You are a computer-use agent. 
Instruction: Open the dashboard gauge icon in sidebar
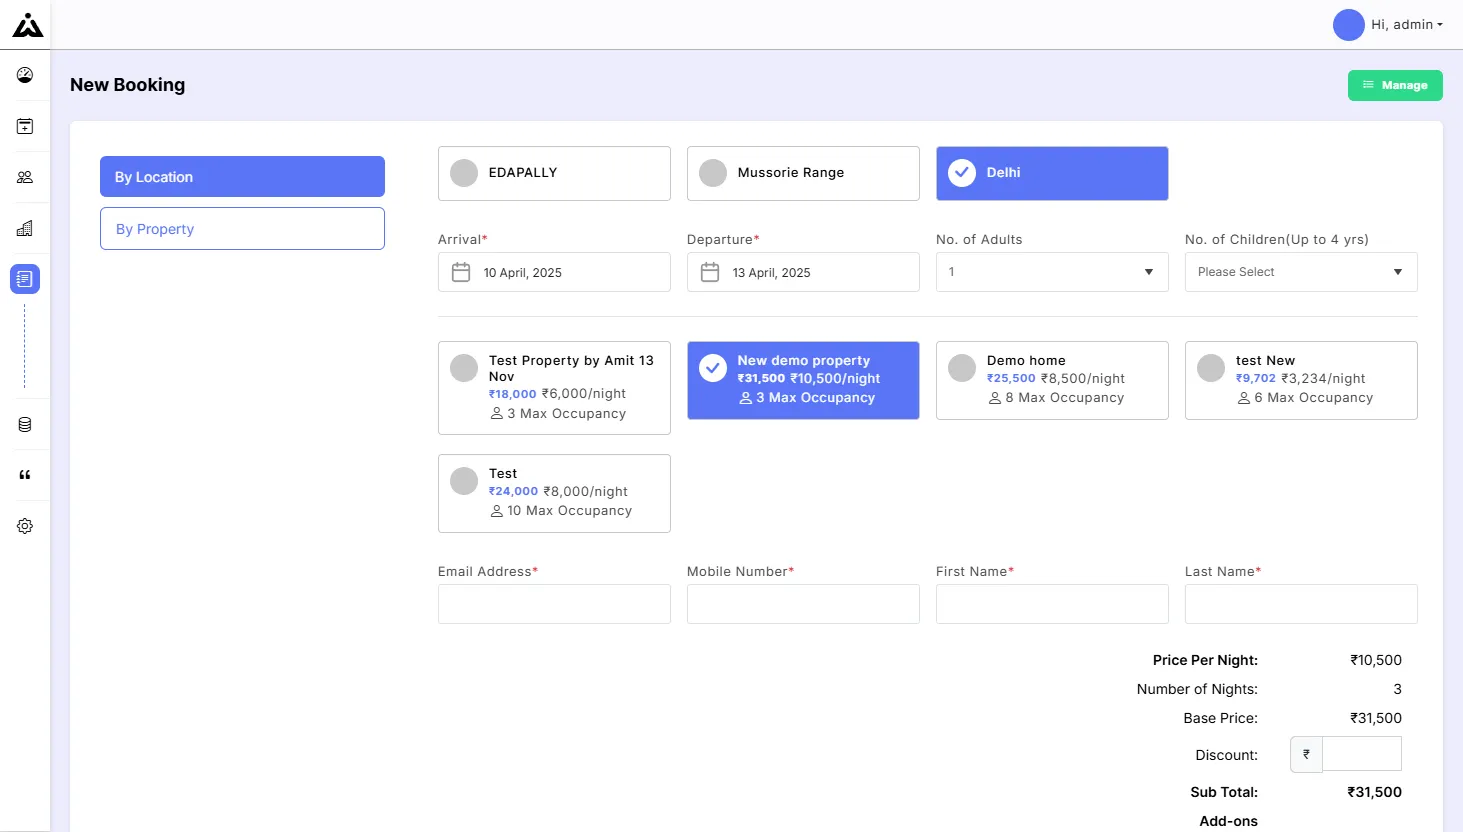pos(25,75)
